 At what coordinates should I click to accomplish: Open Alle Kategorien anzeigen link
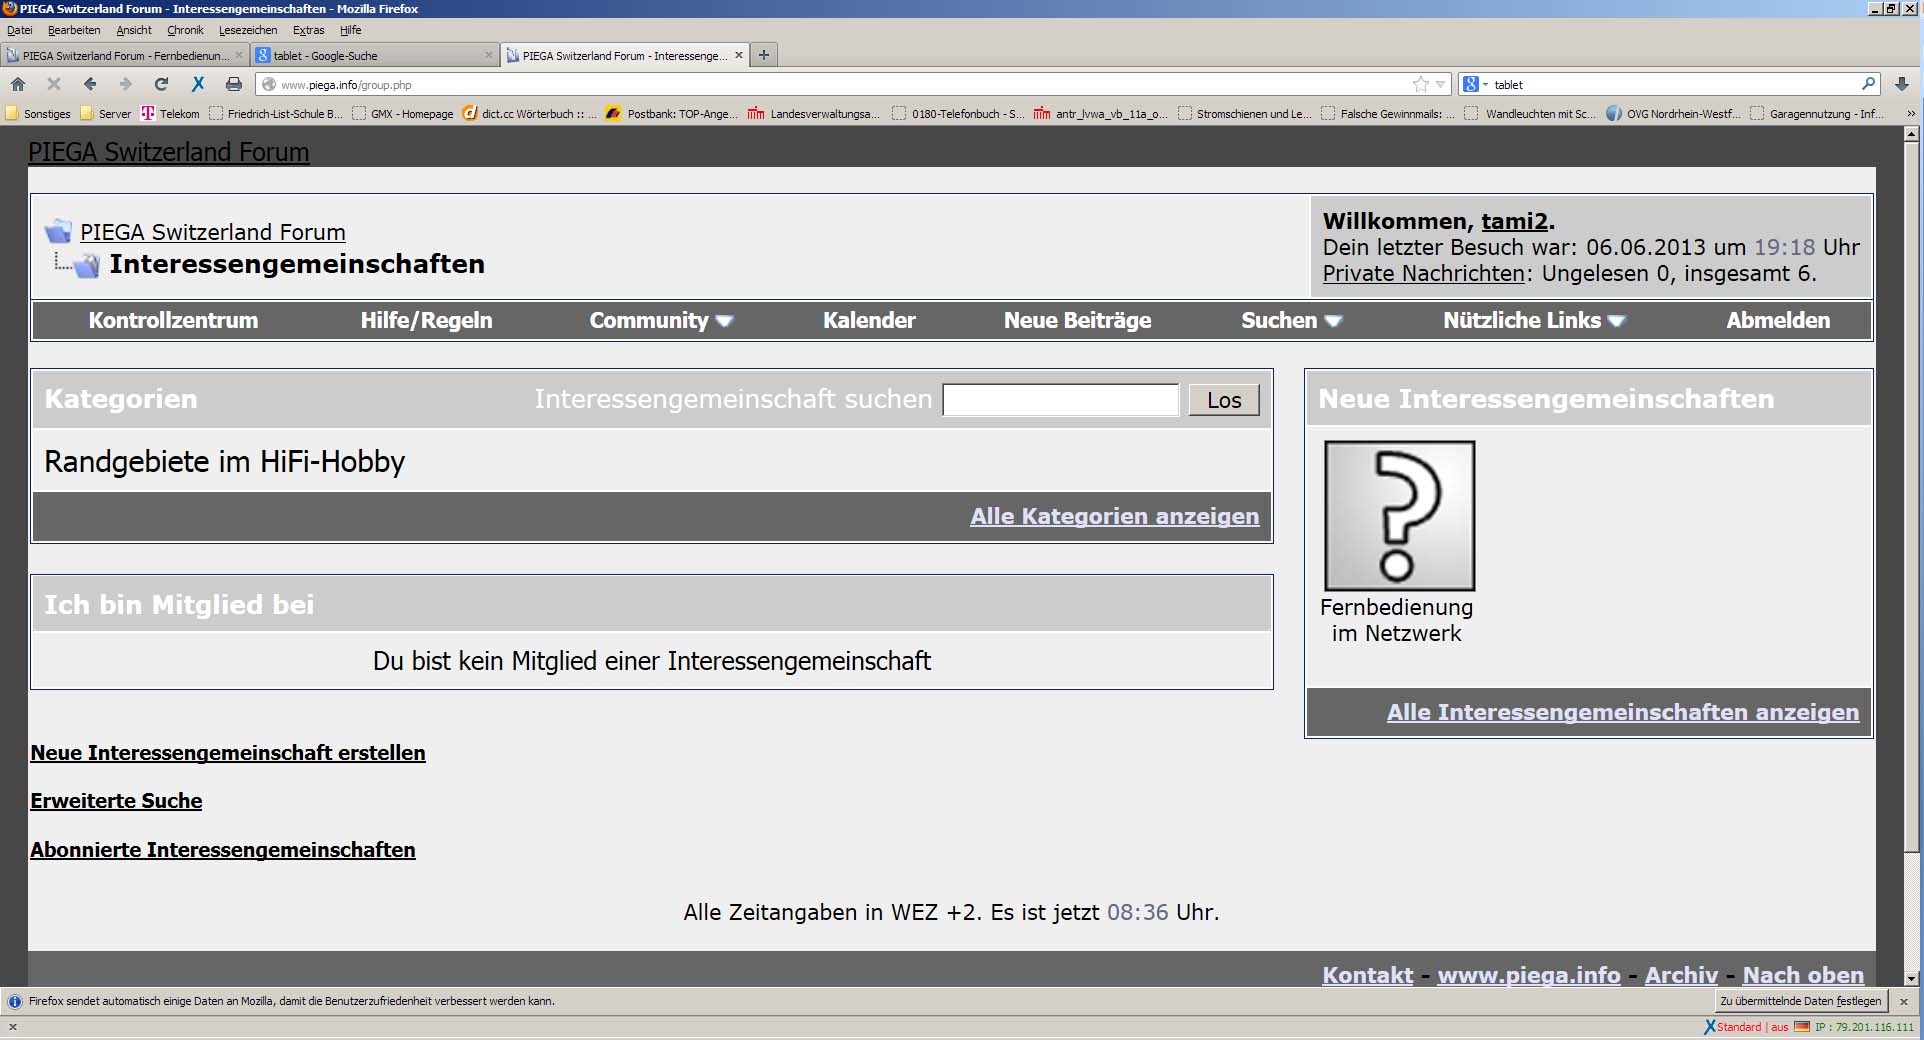coord(1114,516)
